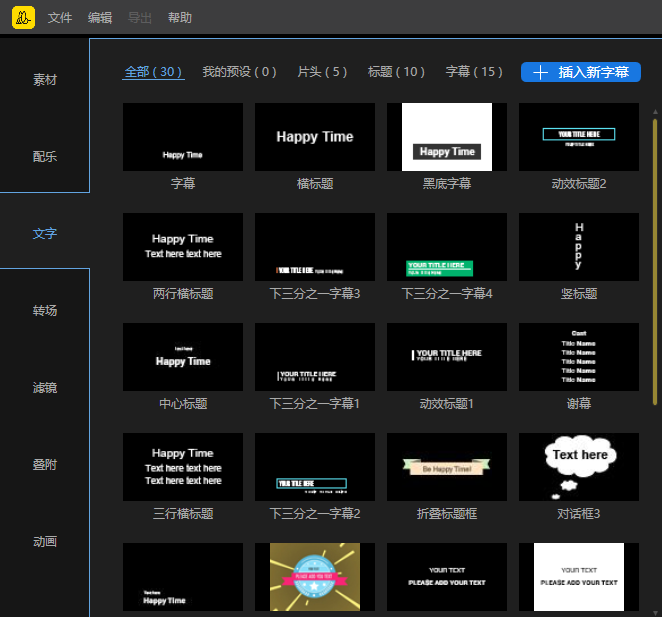Select the 叠附 sidebar tab
662x617 pixels.
(x=45, y=464)
